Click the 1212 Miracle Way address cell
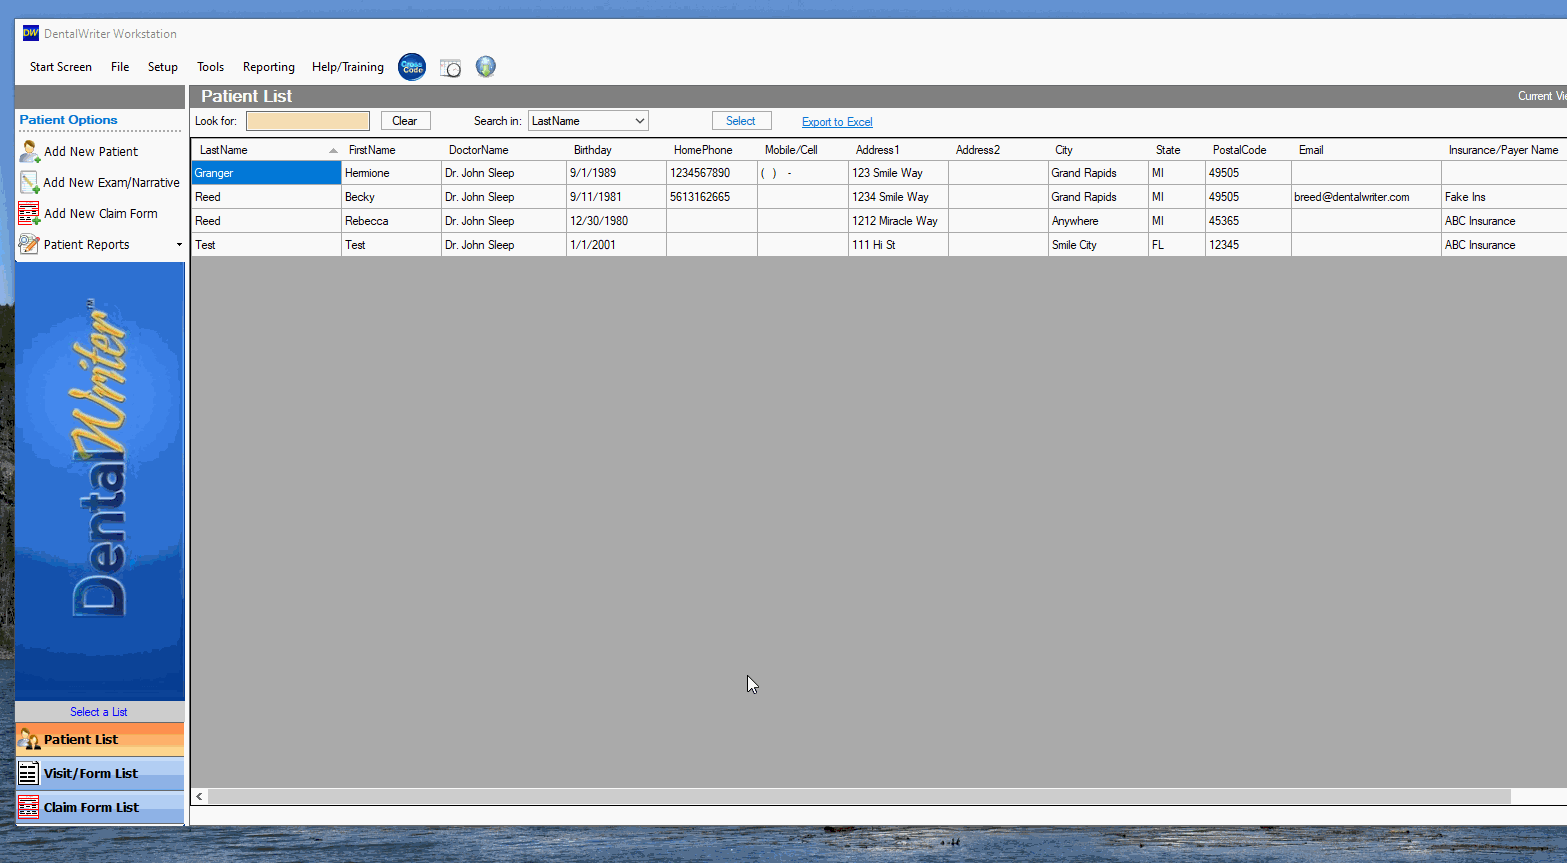Image resolution: width=1567 pixels, height=863 pixels. (x=898, y=221)
